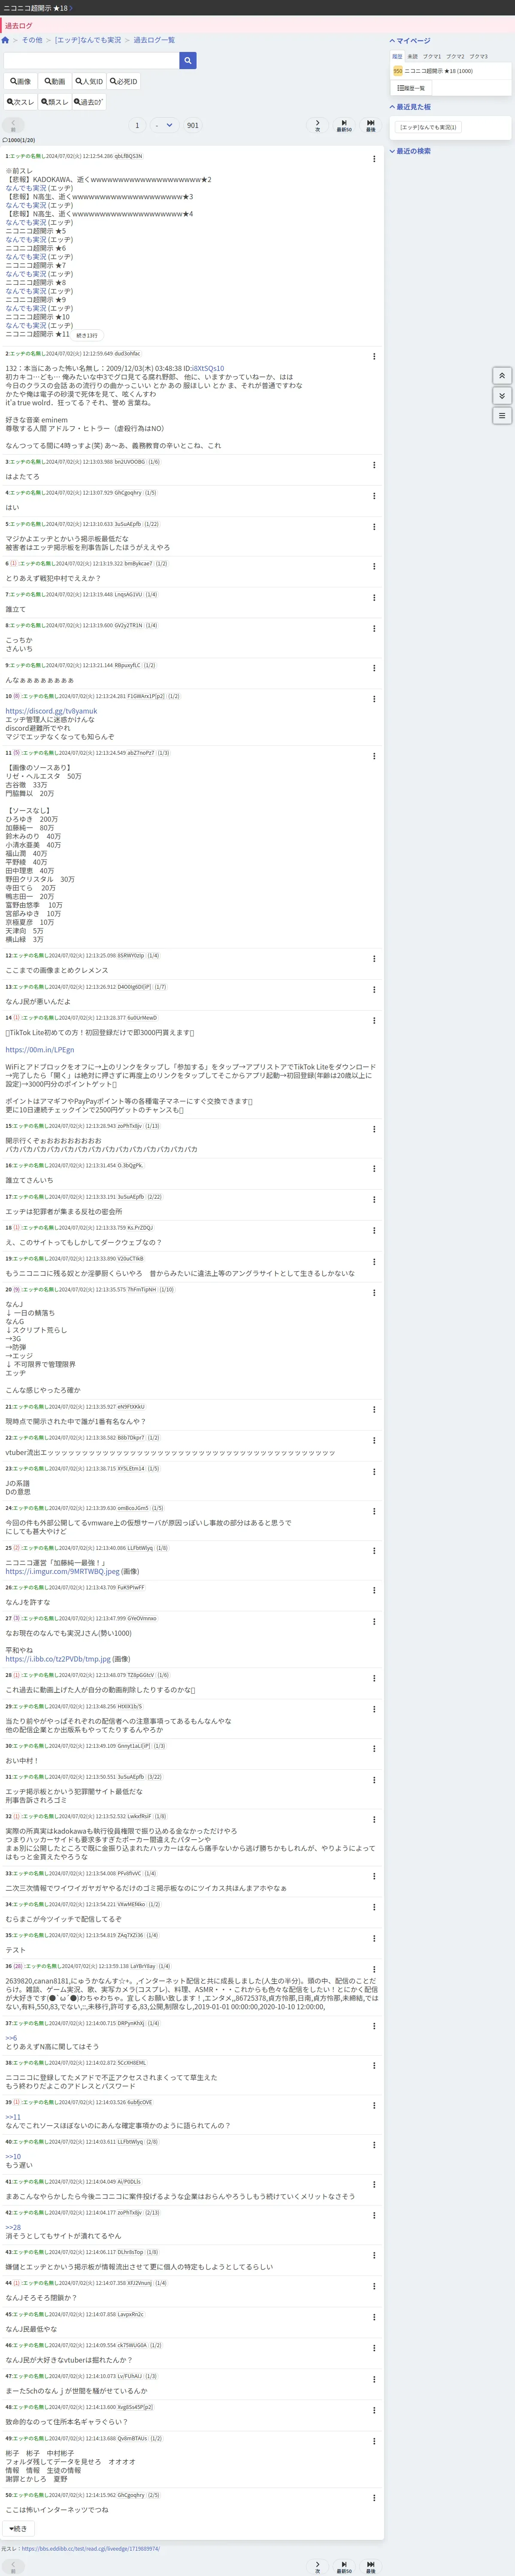Open floating hamburger menu button
Screen dimensions: 515x2576
pos(503,415)
